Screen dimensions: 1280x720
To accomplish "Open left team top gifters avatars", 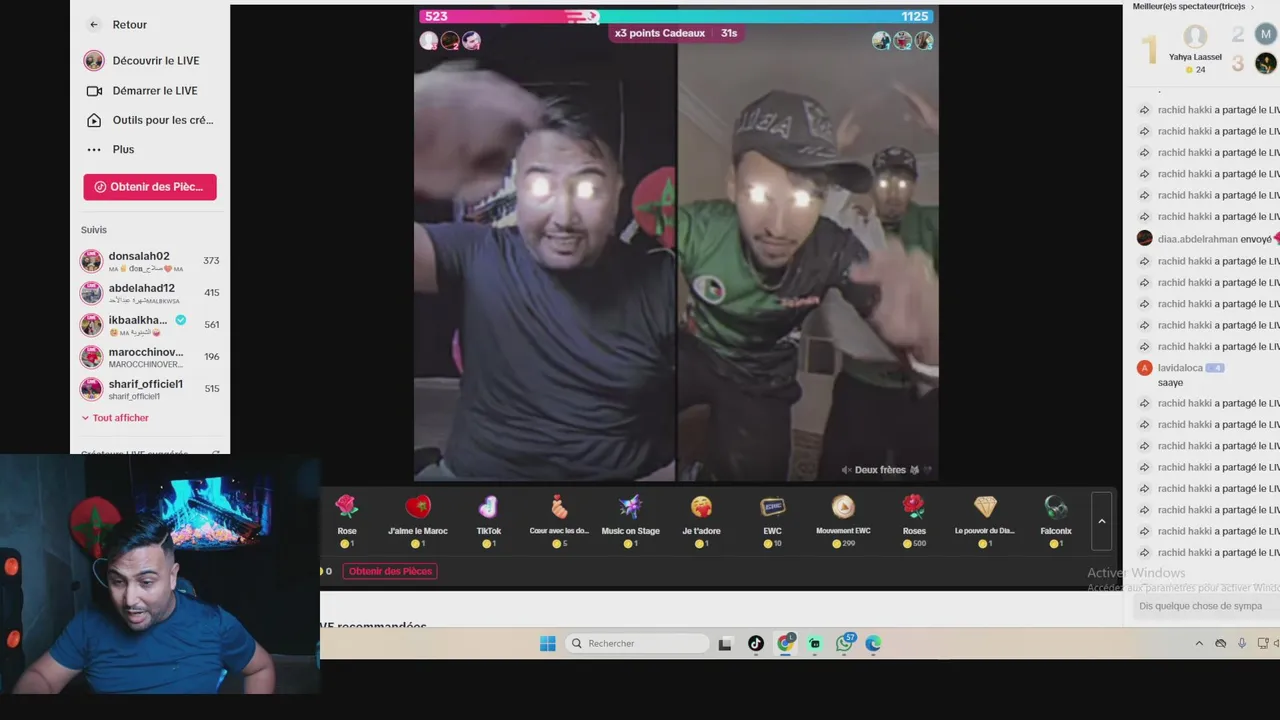I will 450,41.
